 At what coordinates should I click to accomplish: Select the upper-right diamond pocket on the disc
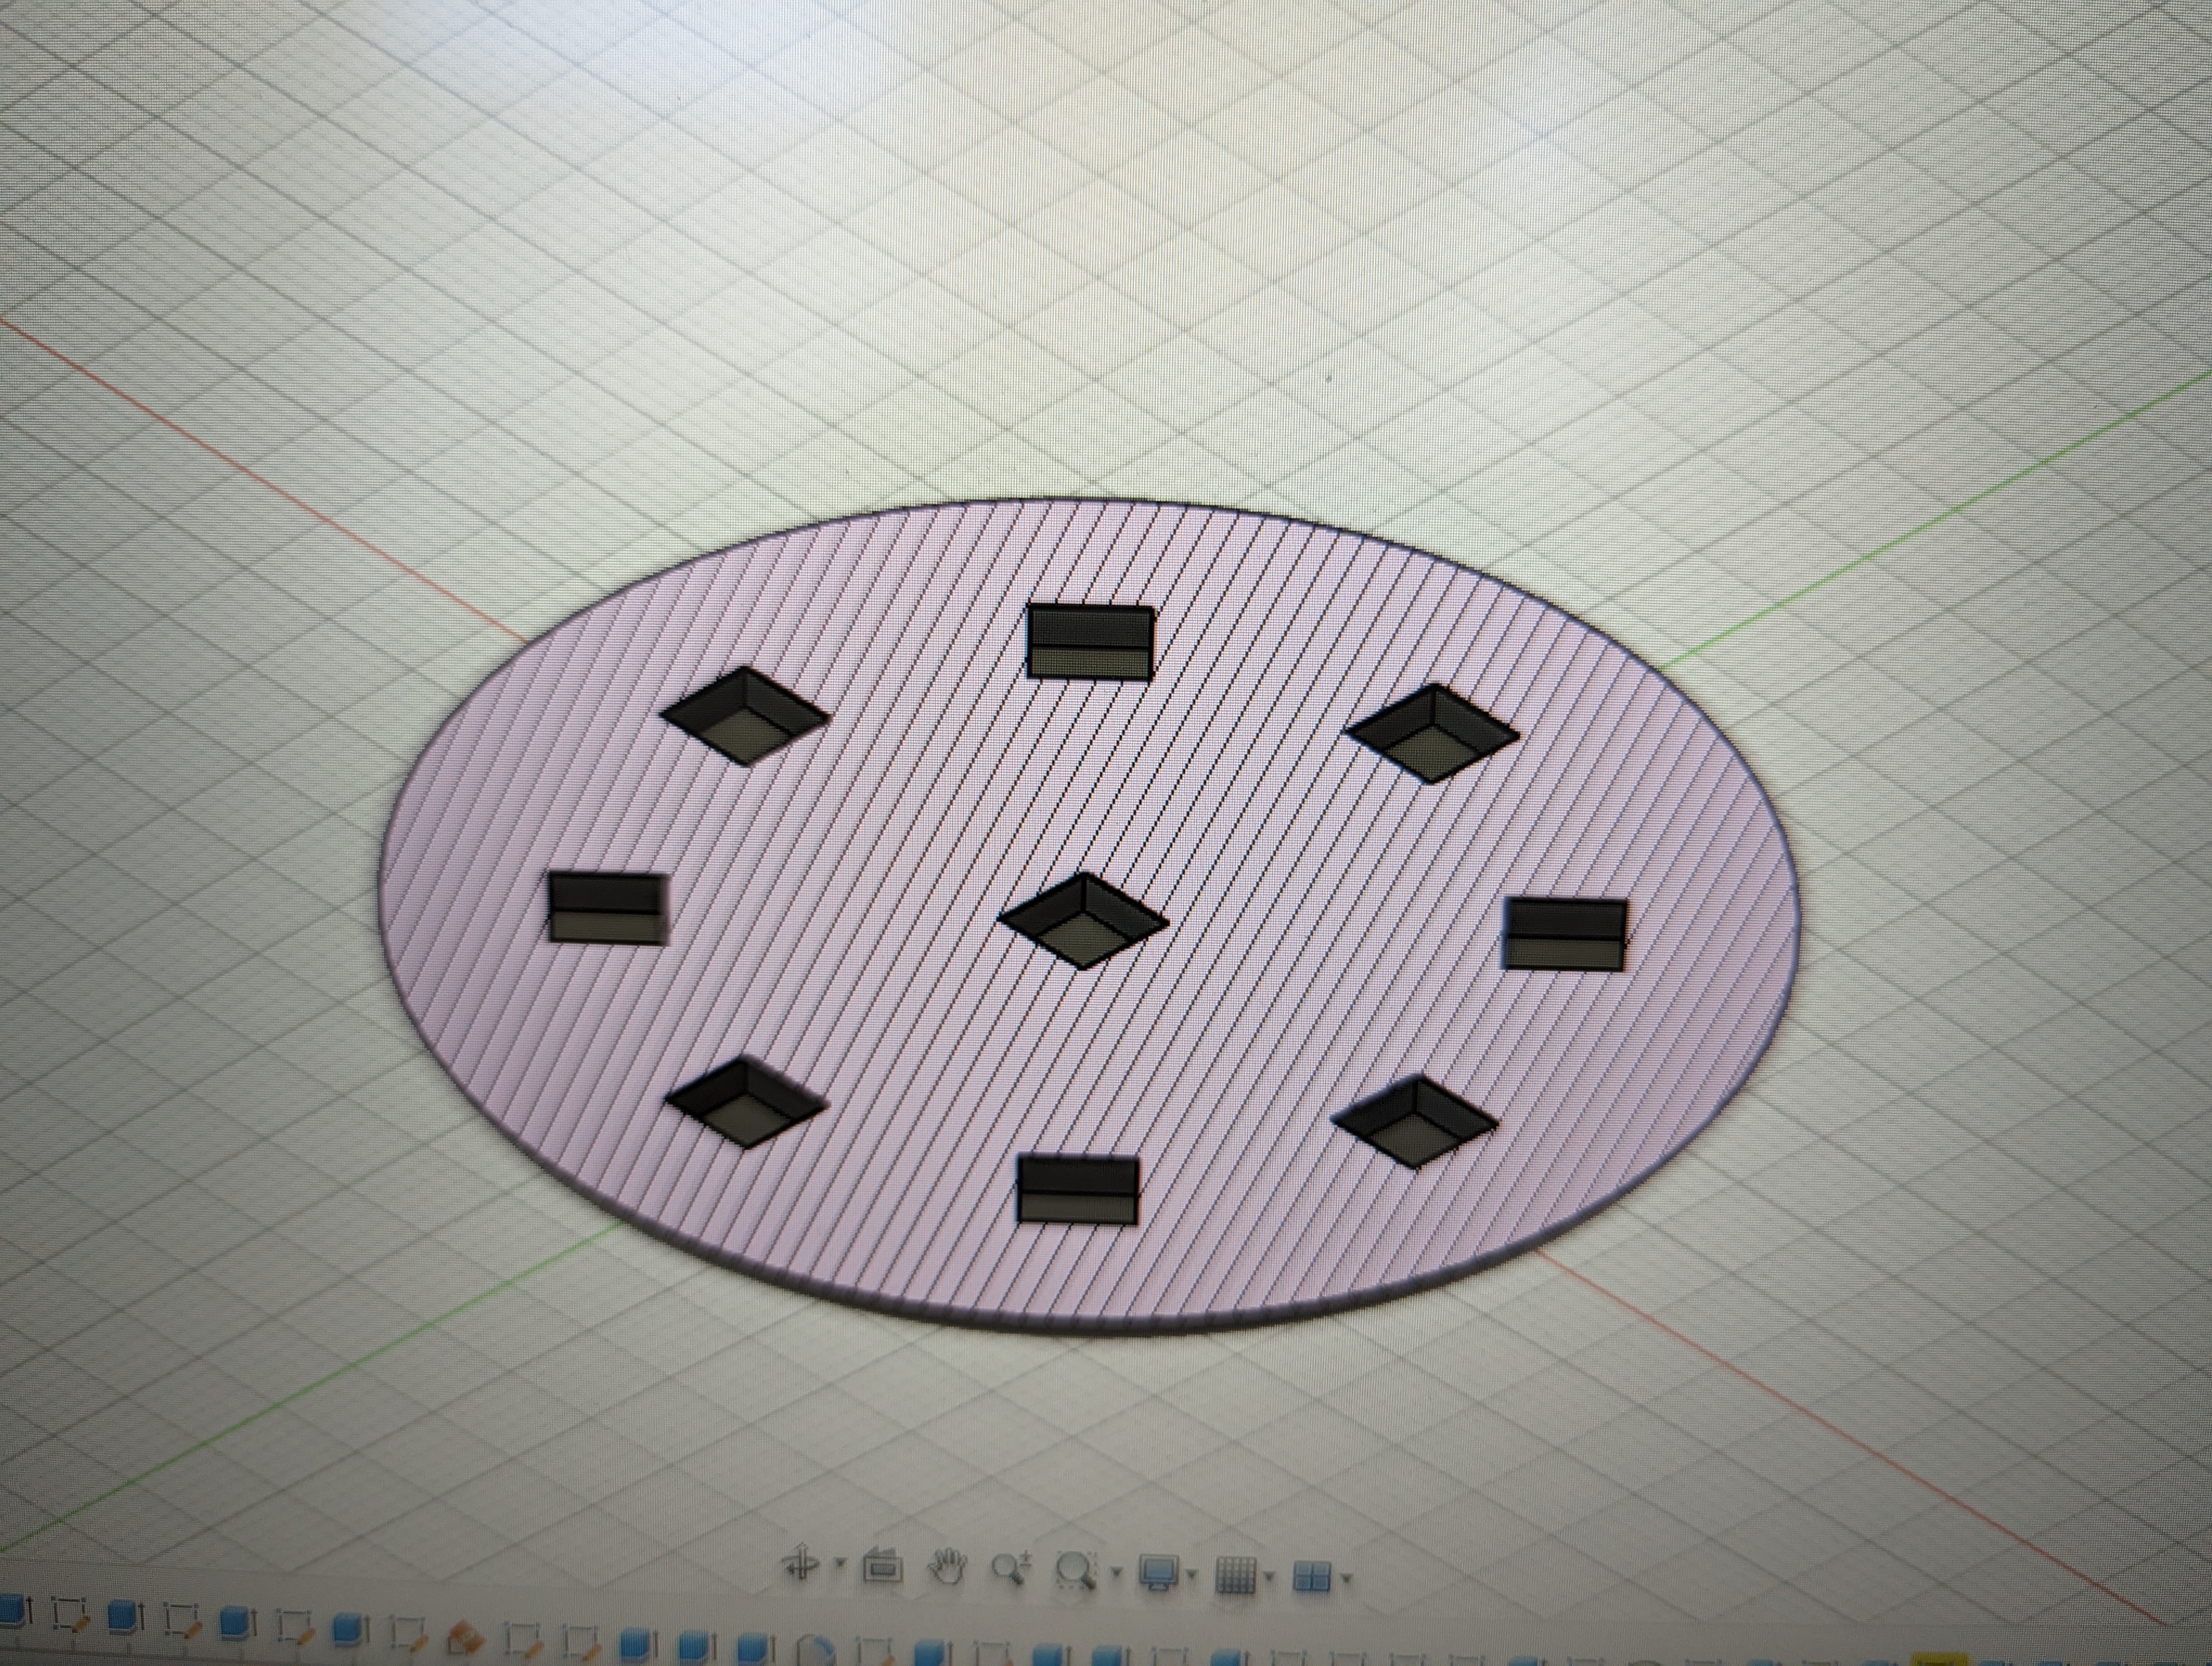click(x=1433, y=733)
